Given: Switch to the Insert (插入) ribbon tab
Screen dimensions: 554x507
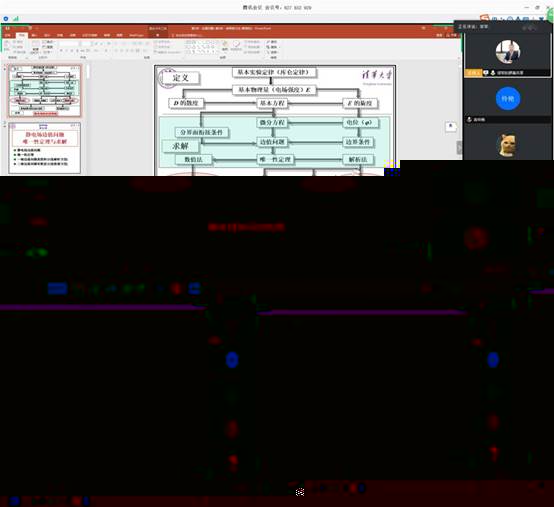Looking at the screenshot, I should (34, 35).
